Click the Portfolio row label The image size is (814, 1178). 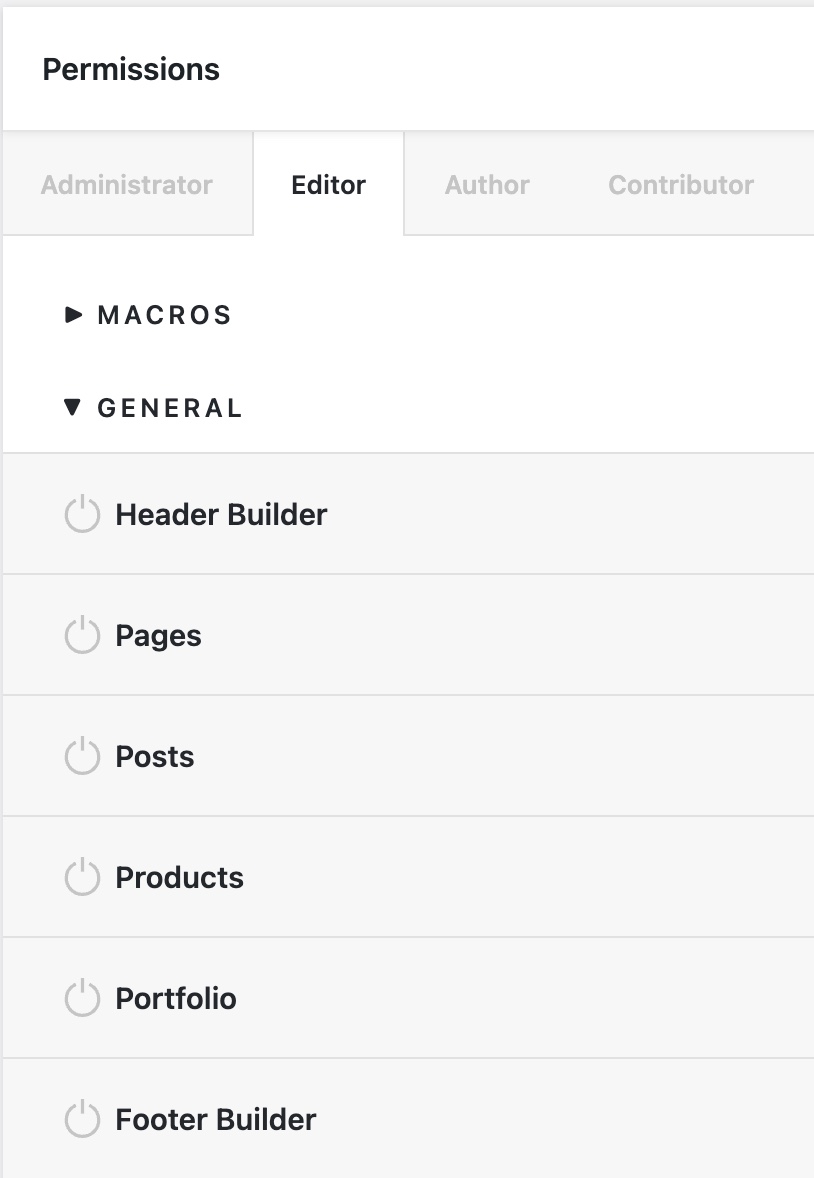(x=175, y=998)
